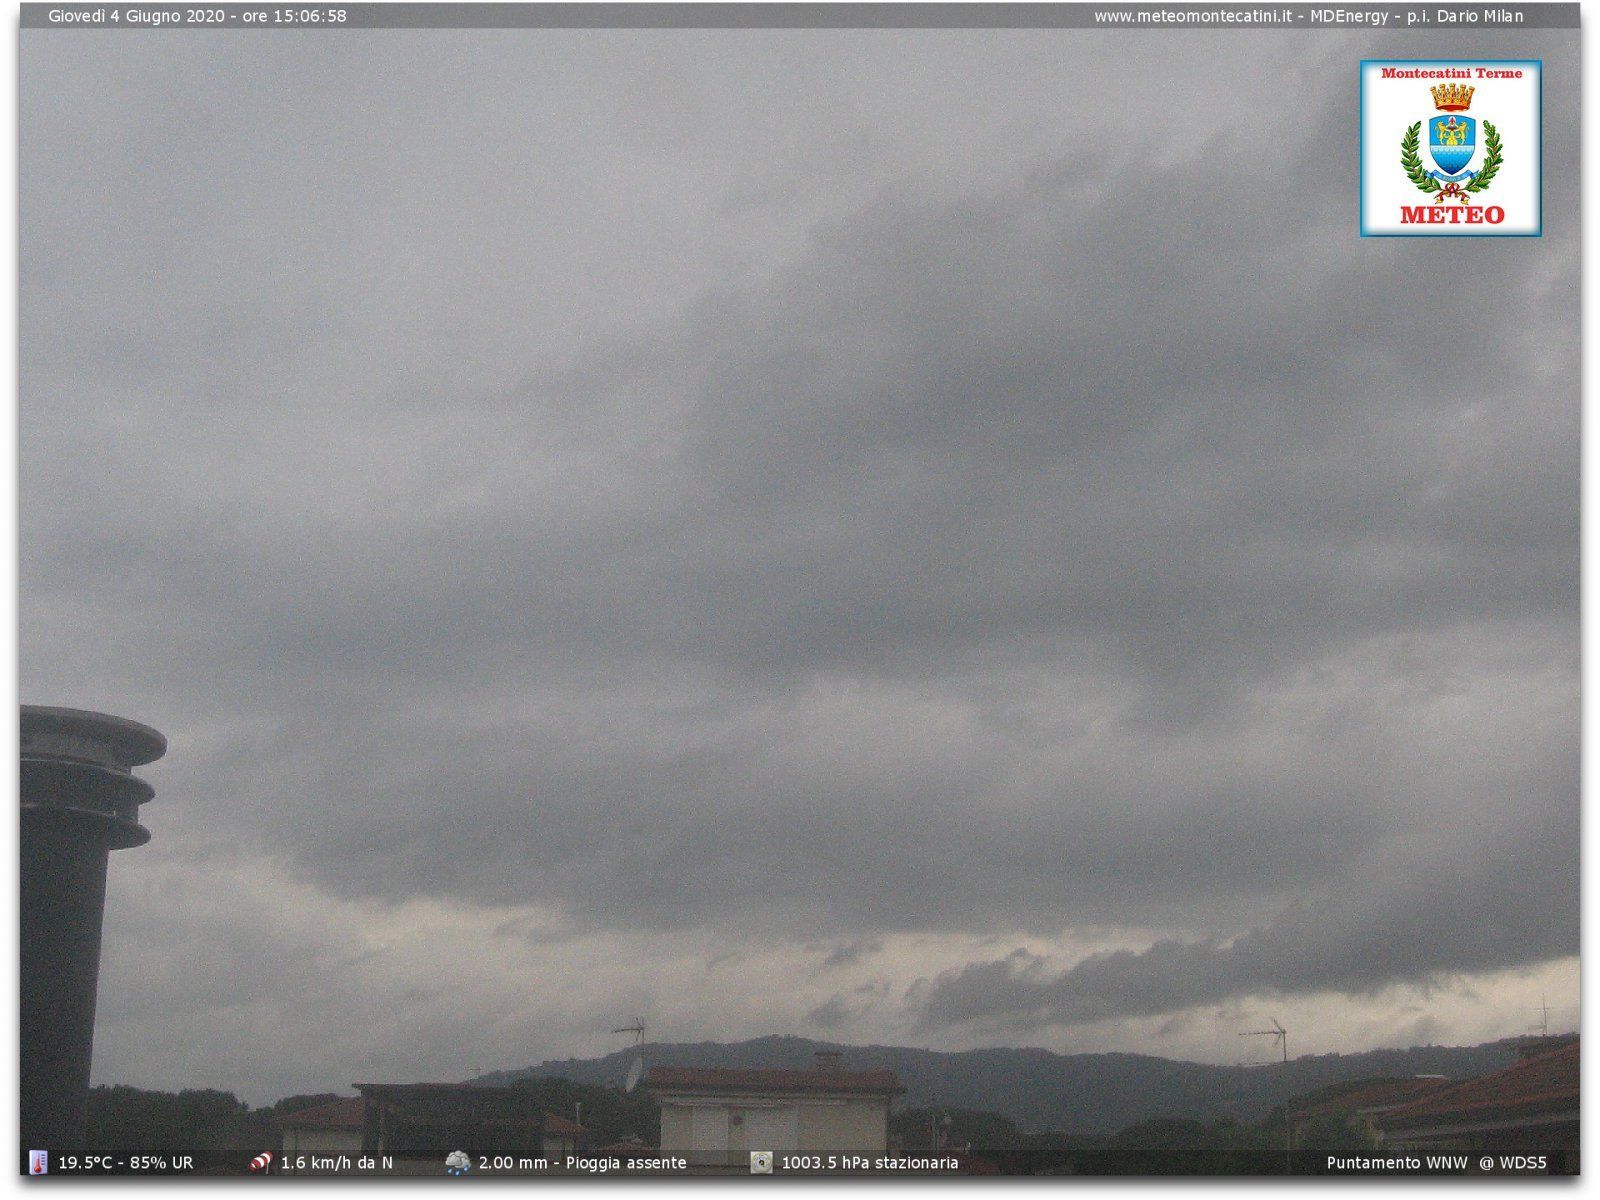Click the '19.5°C - 85% UR' reading
The width and height of the screenshot is (1600, 1200).
point(126,1163)
